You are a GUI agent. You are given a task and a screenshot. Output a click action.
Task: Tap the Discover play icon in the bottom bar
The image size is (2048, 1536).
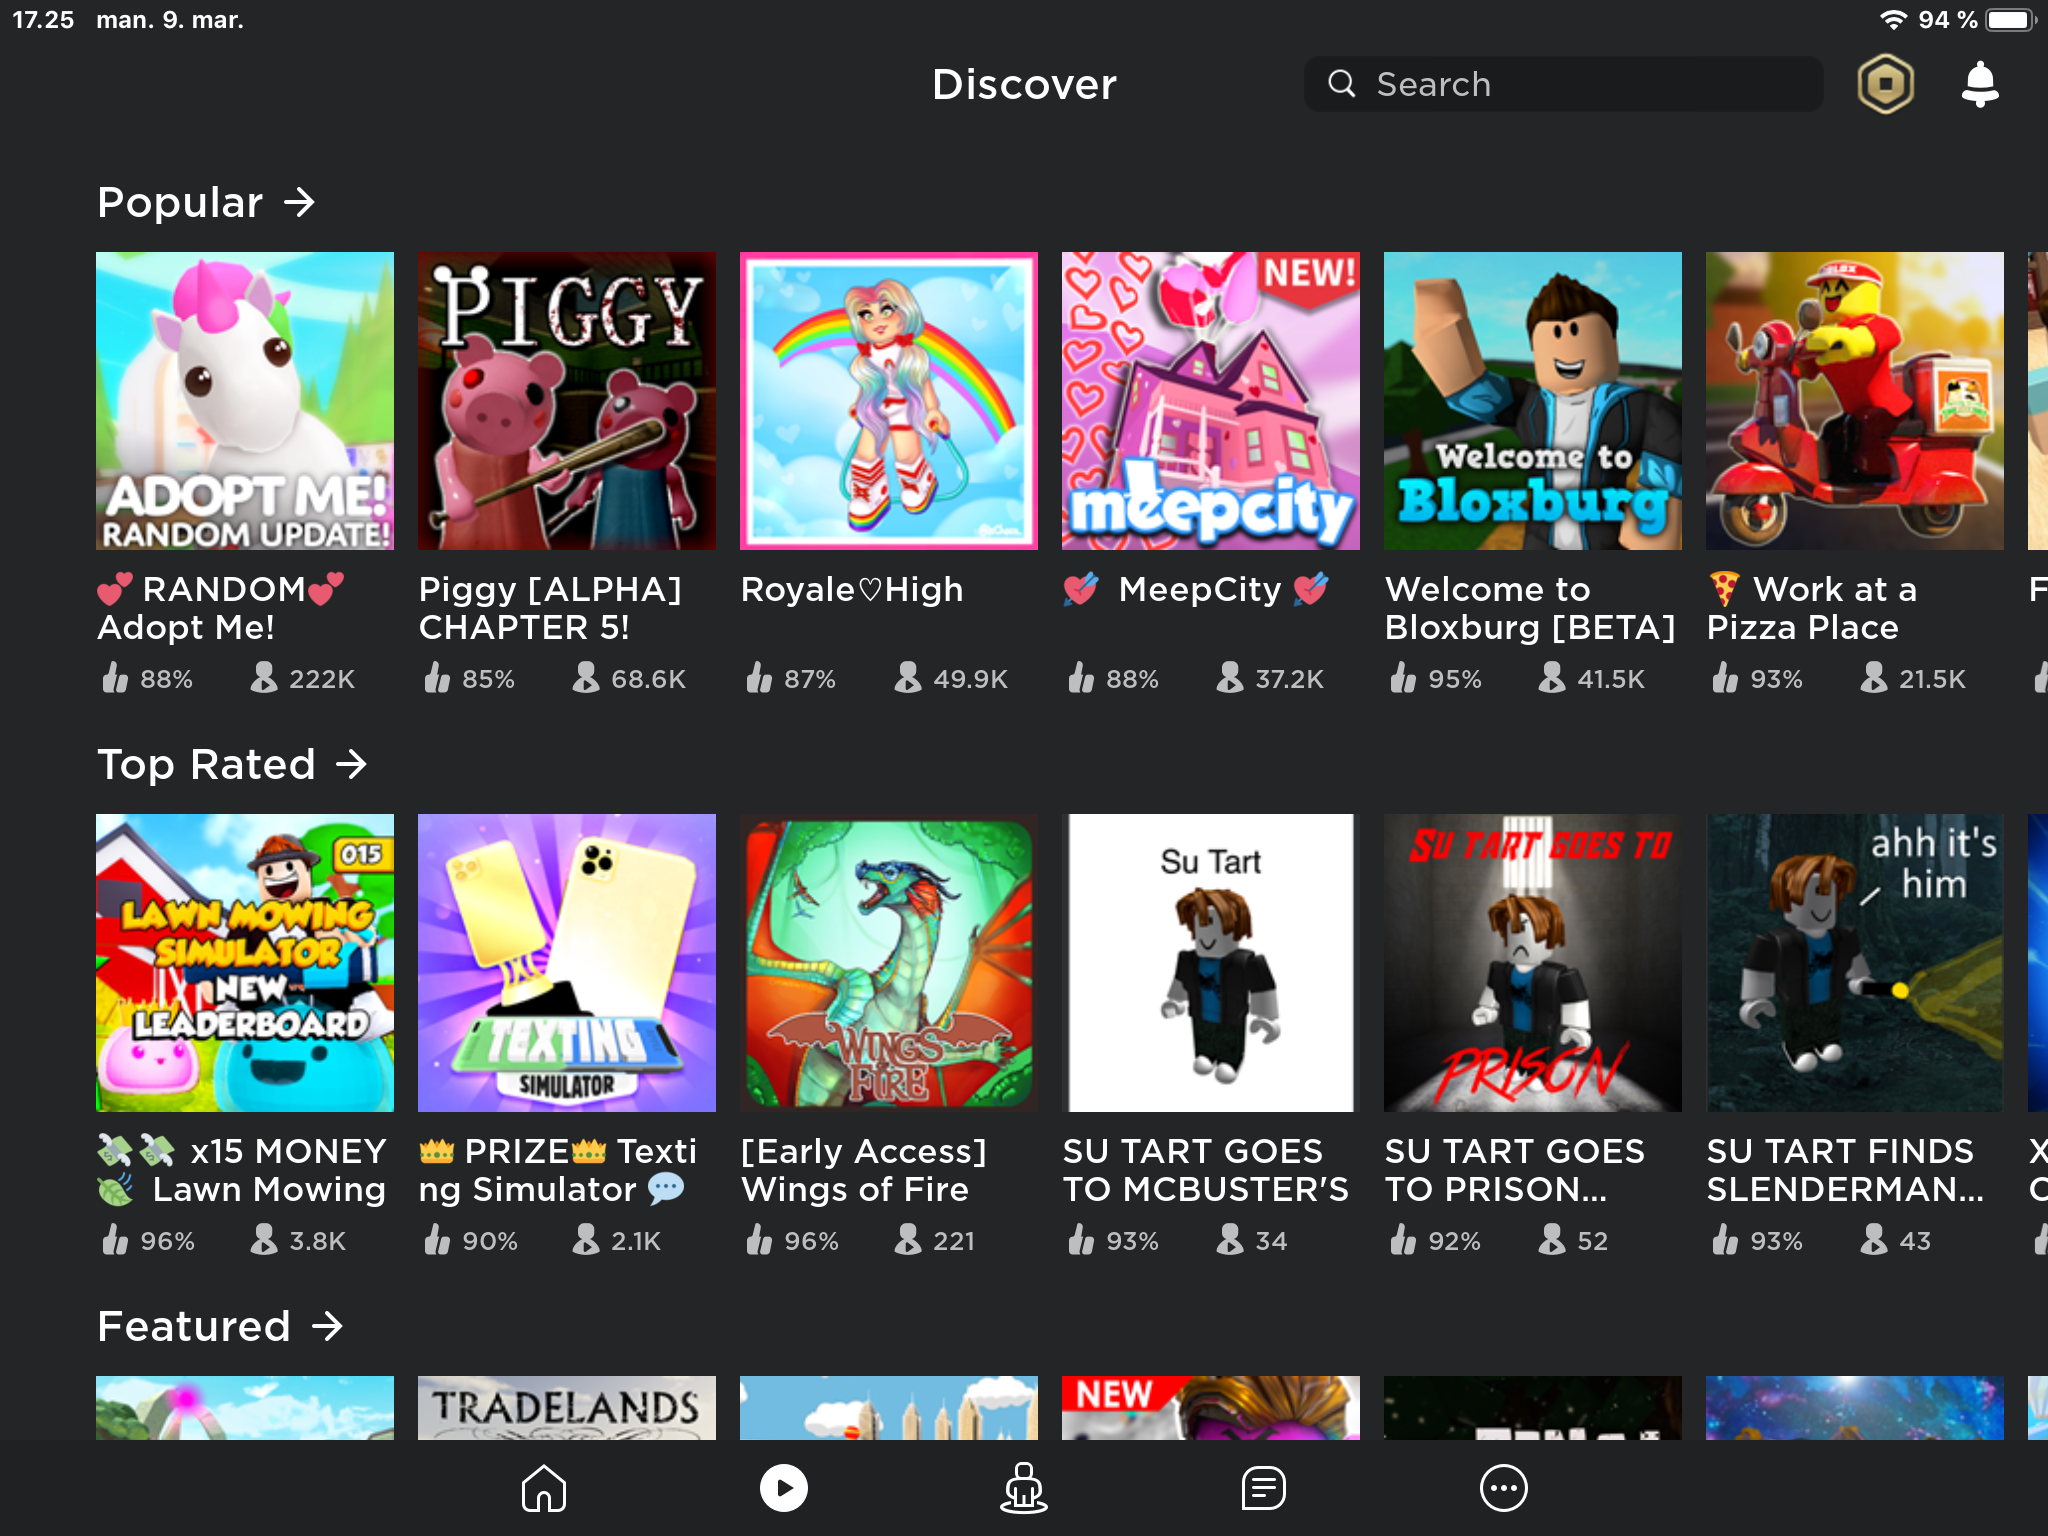(784, 1488)
